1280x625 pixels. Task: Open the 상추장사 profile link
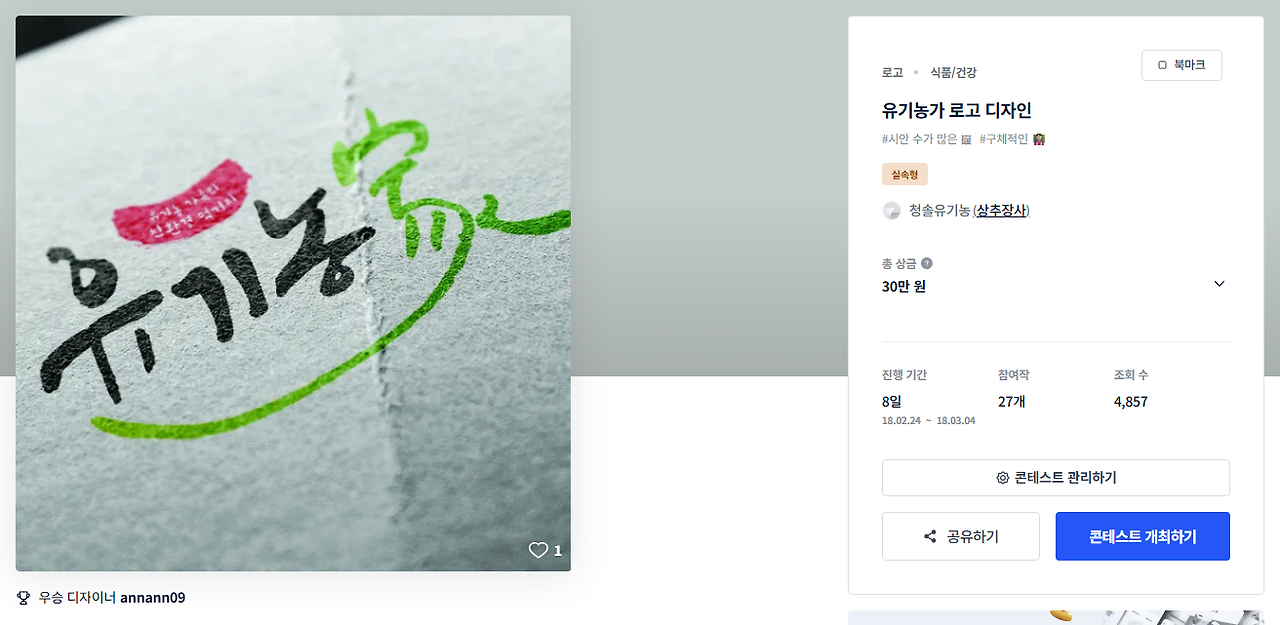click(x=1001, y=211)
